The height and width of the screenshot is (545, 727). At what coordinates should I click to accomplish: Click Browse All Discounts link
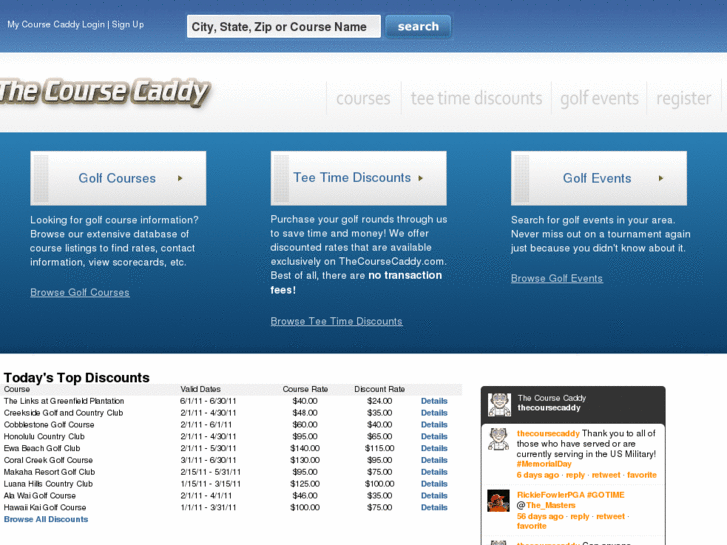46,519
